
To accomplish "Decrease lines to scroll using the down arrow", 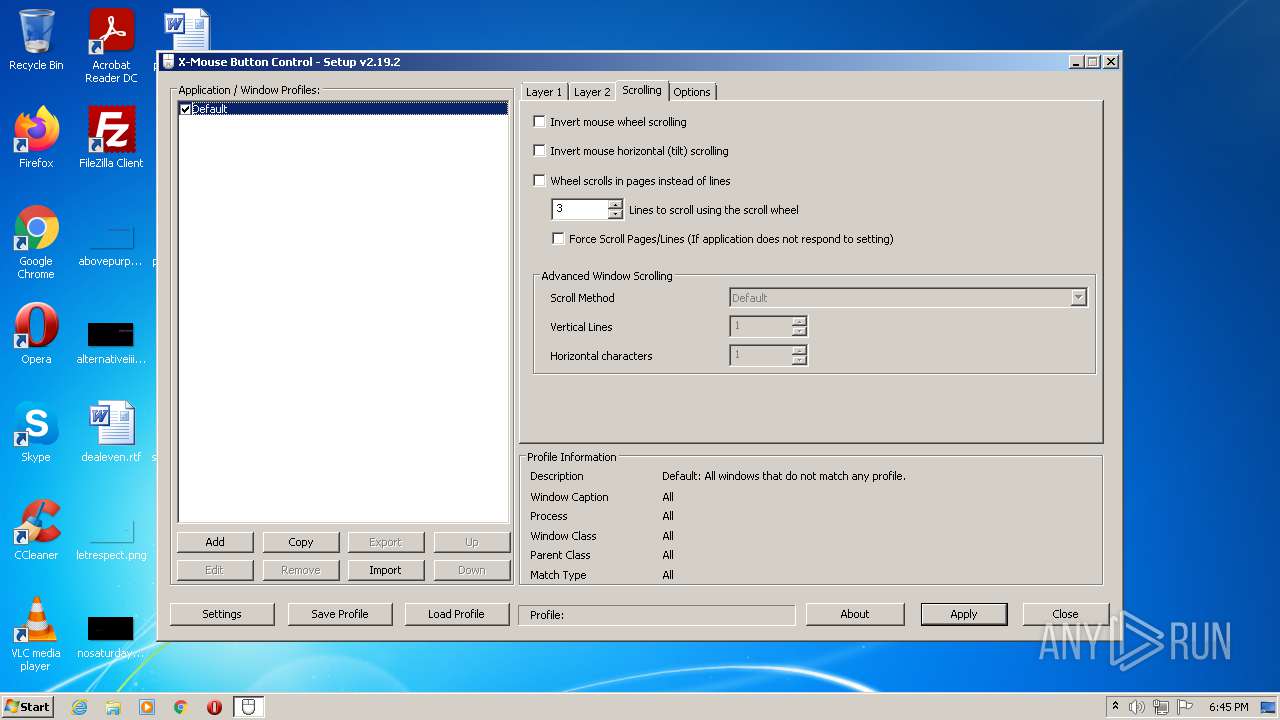I will tap(615, 214).
